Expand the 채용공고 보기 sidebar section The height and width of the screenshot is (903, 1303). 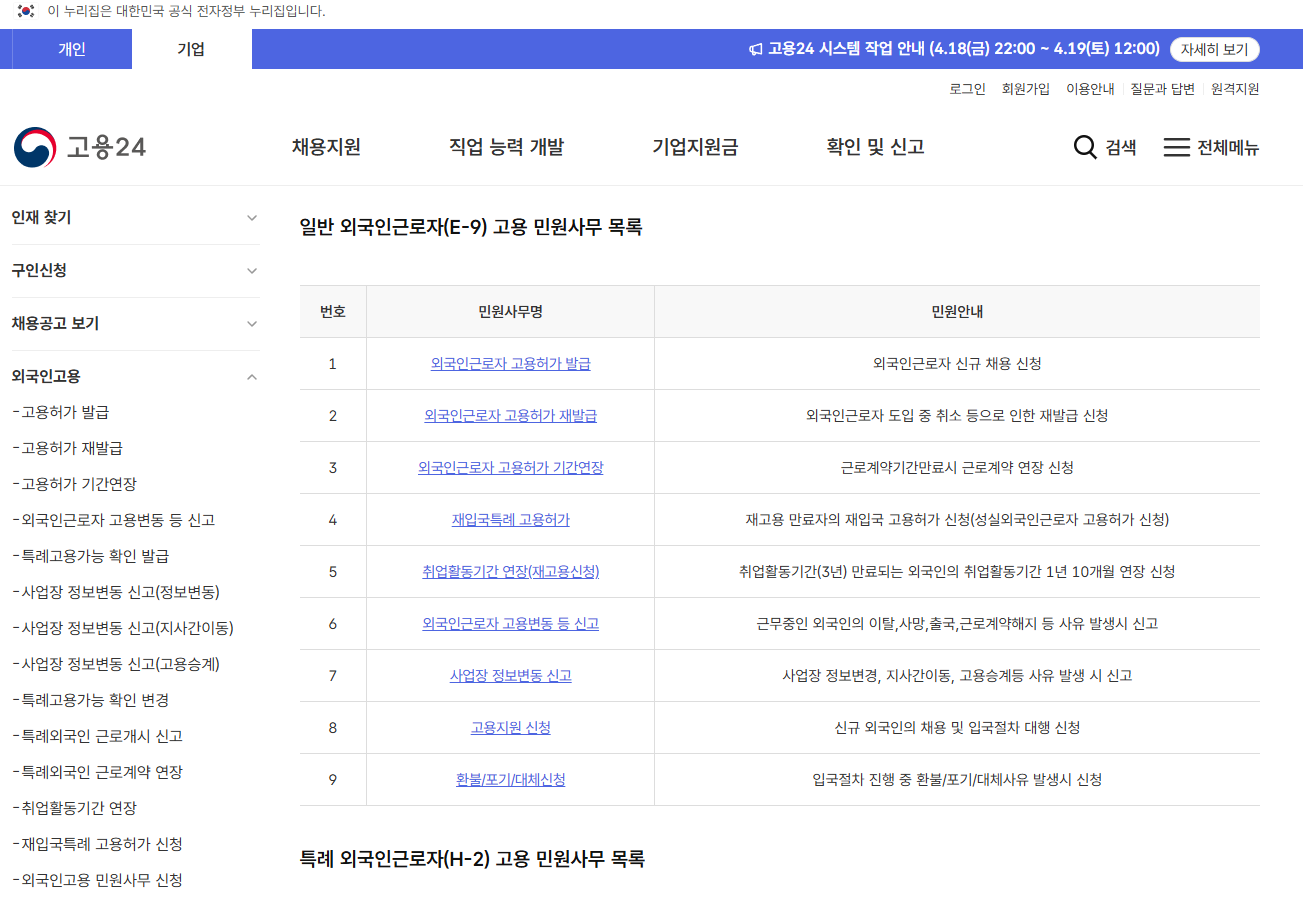(x=252, y=324)
